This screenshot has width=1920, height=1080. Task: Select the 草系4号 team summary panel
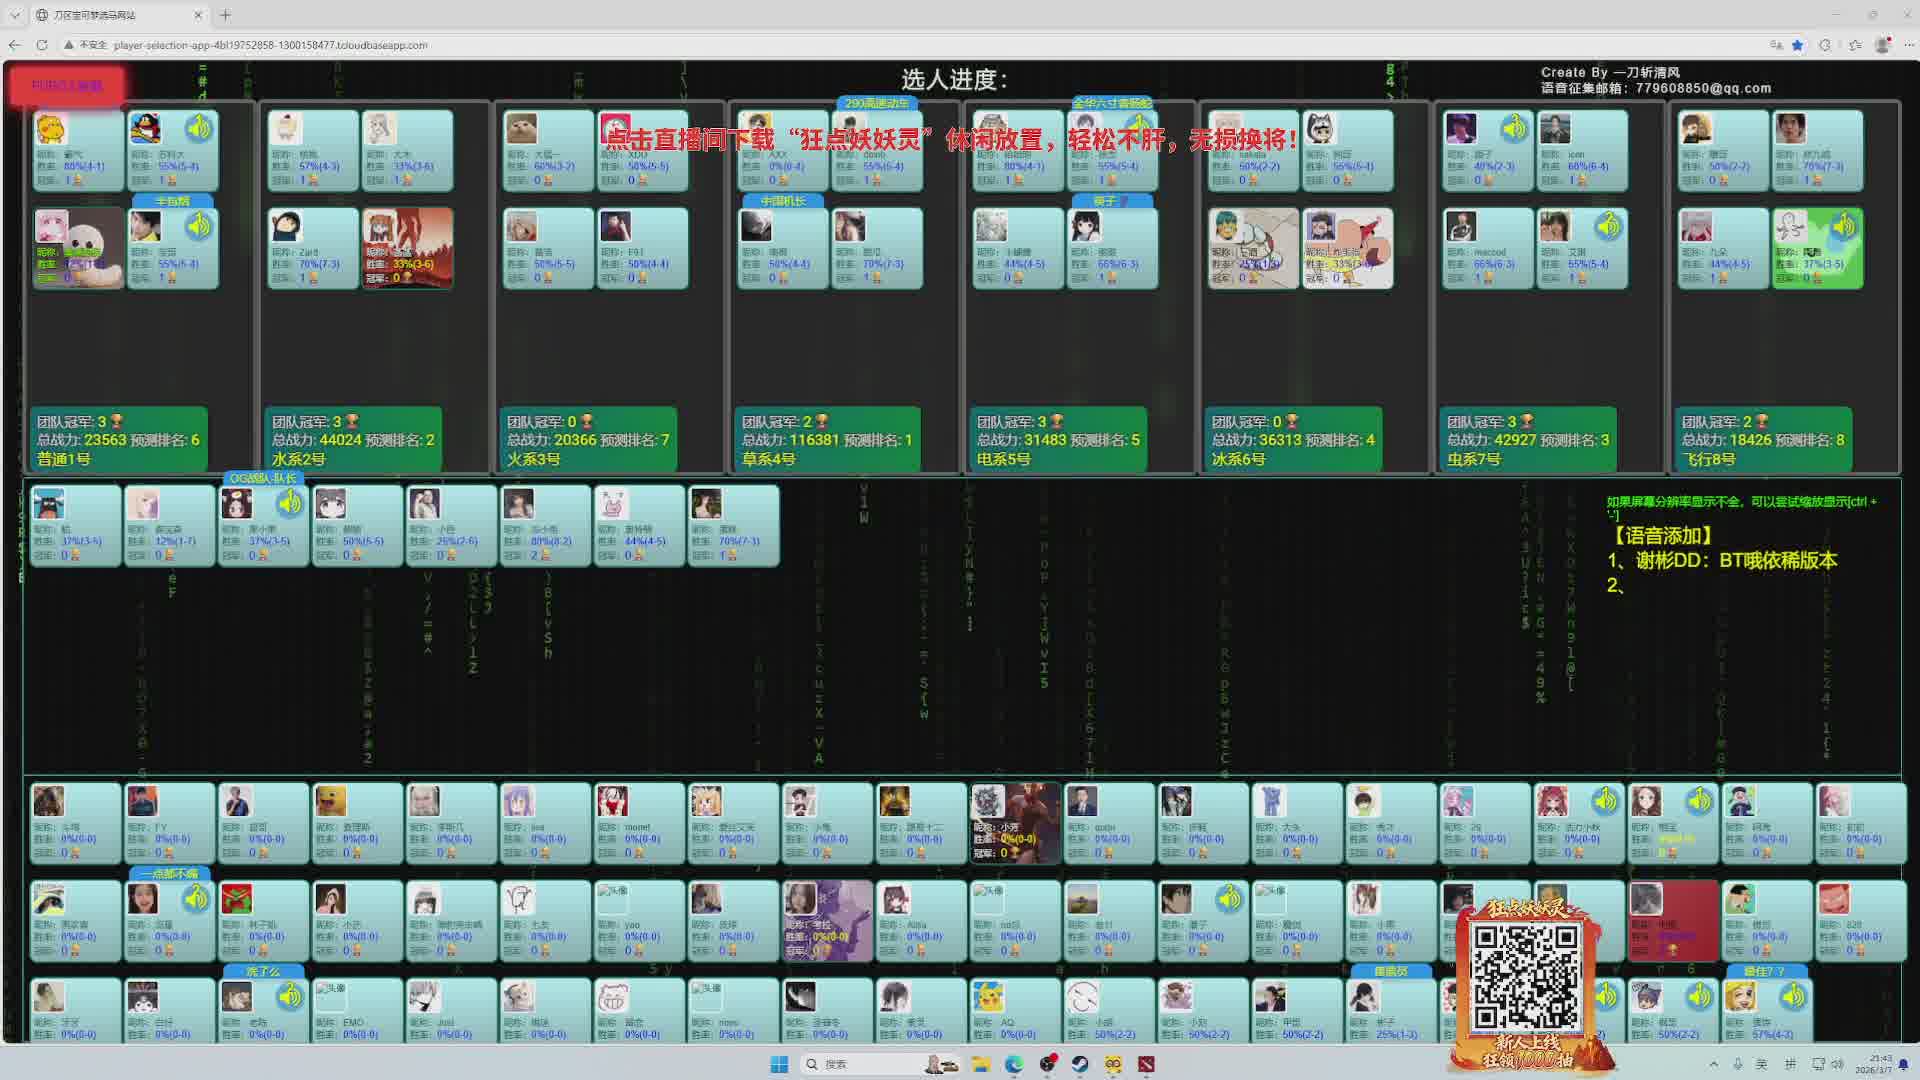826,440
